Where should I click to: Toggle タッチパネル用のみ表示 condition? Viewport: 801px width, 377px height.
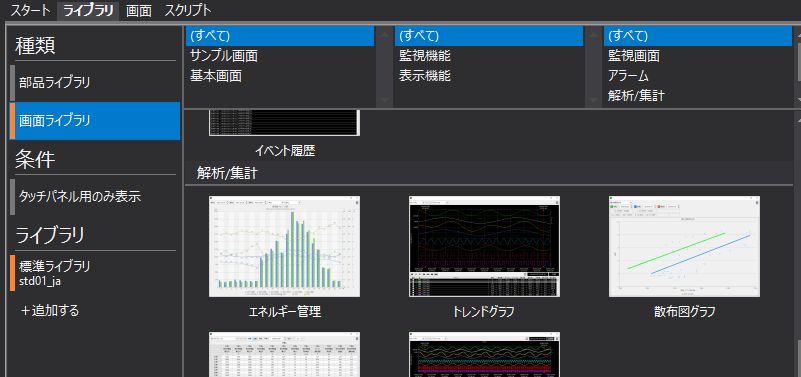click(x=95, y=197)
